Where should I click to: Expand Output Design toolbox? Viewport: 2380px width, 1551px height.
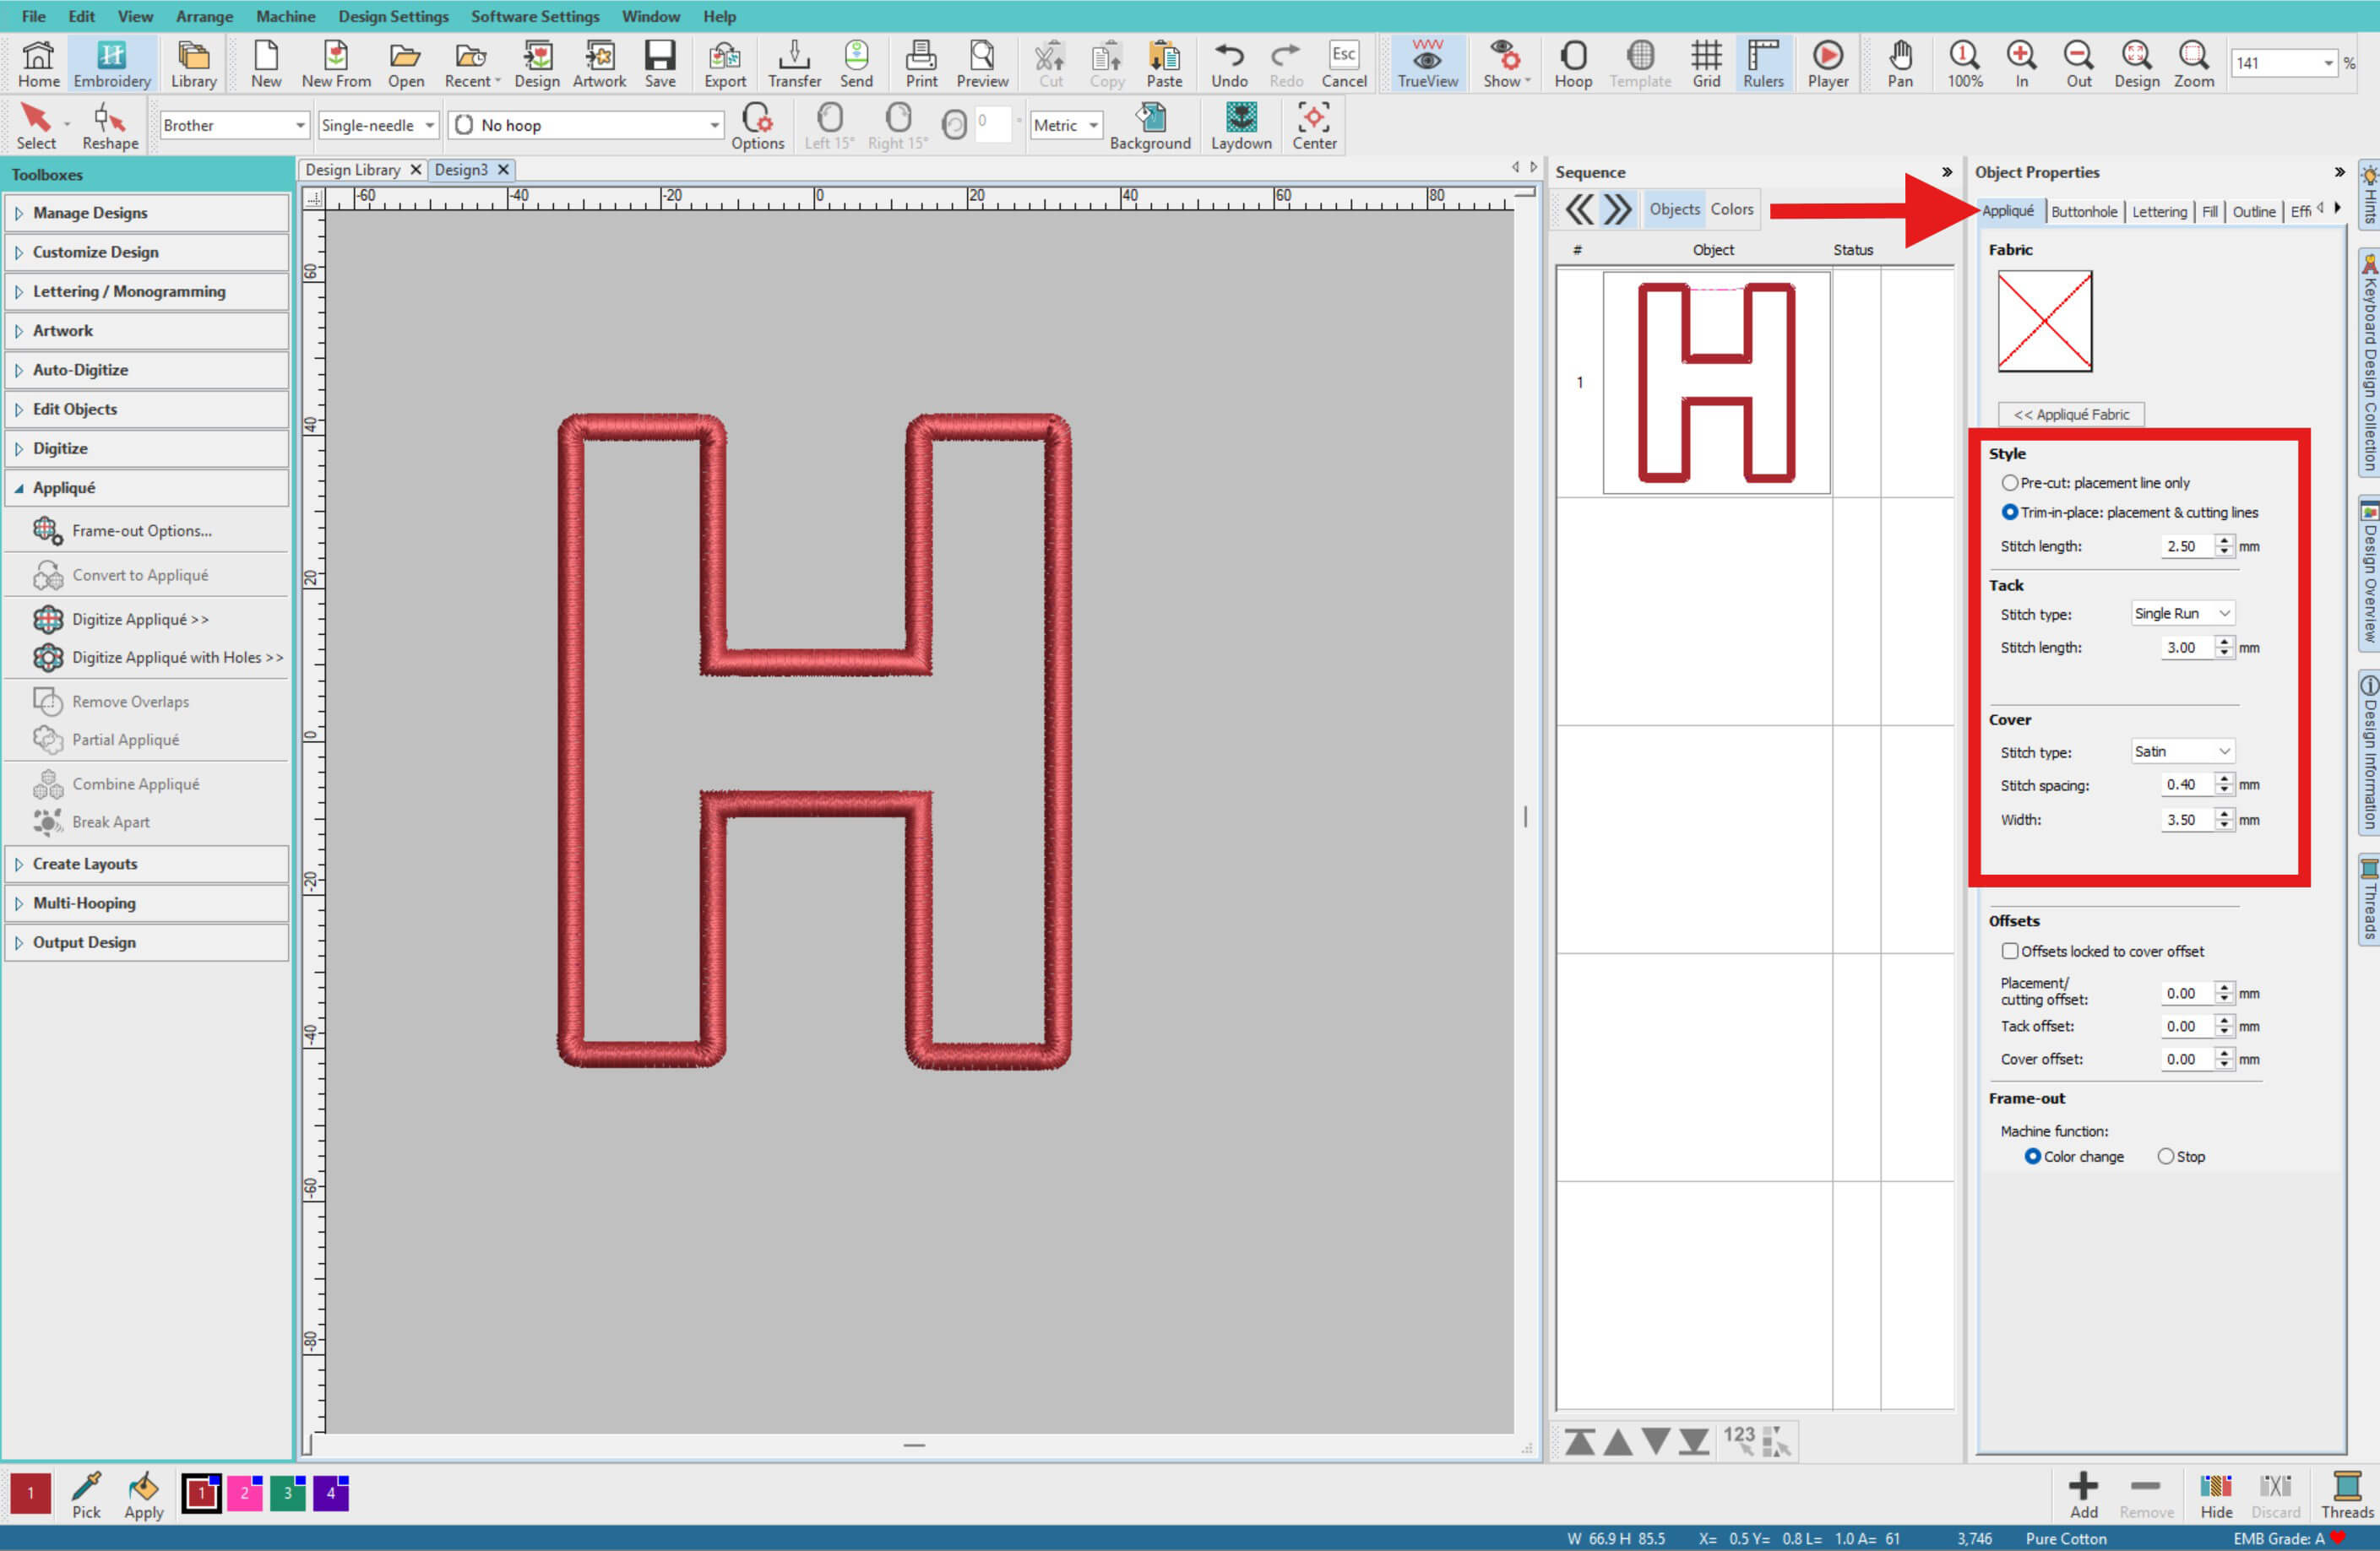147,942
